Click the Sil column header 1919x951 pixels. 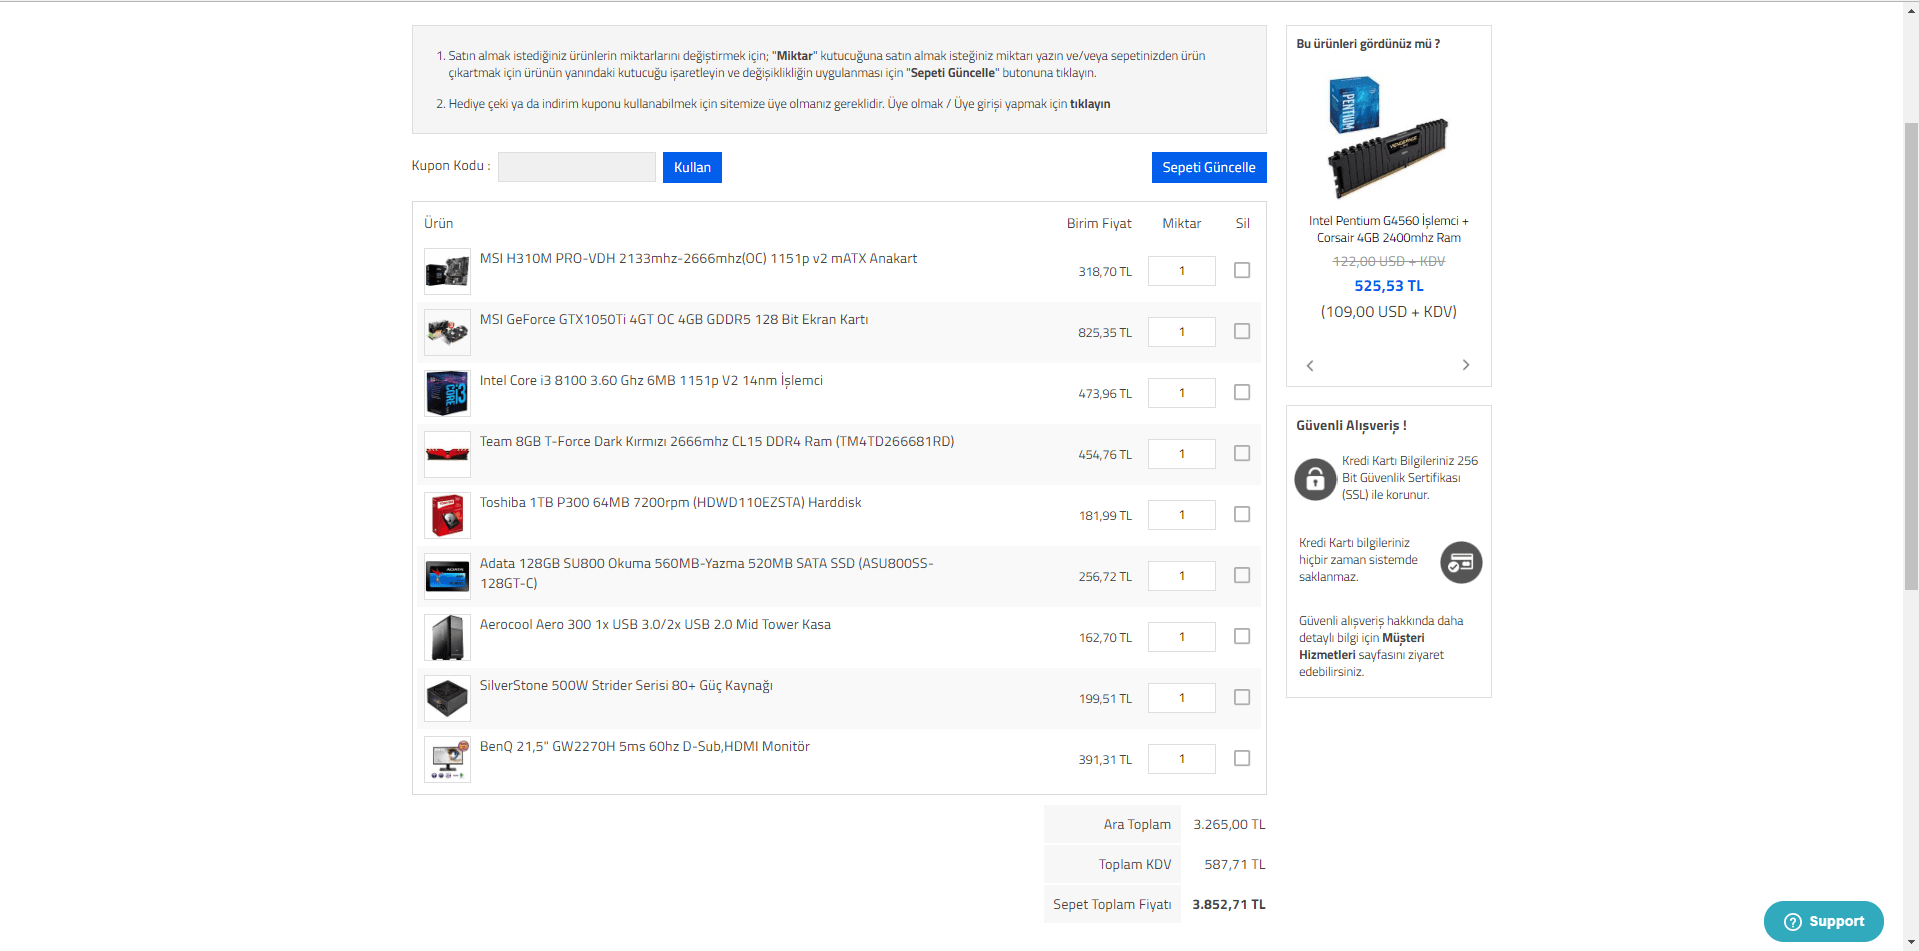(x=1243, y=224)
